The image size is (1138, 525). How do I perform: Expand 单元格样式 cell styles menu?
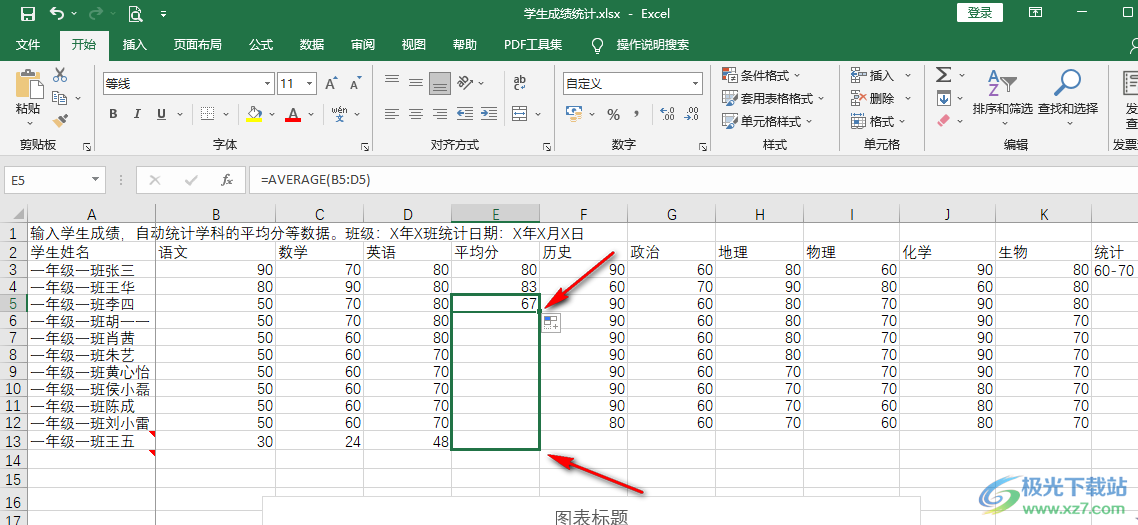coord(767,121)
